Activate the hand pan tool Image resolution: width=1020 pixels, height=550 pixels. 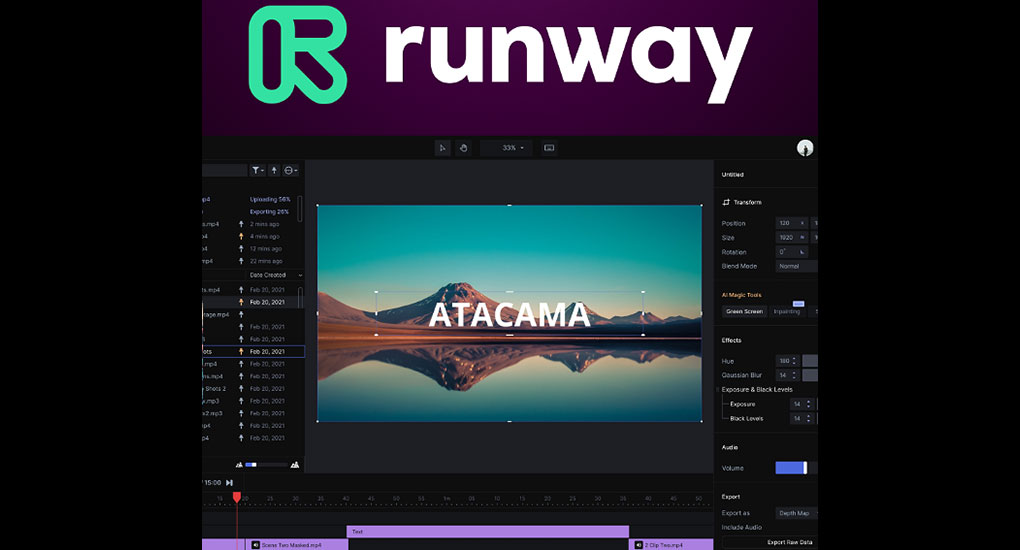464,148
